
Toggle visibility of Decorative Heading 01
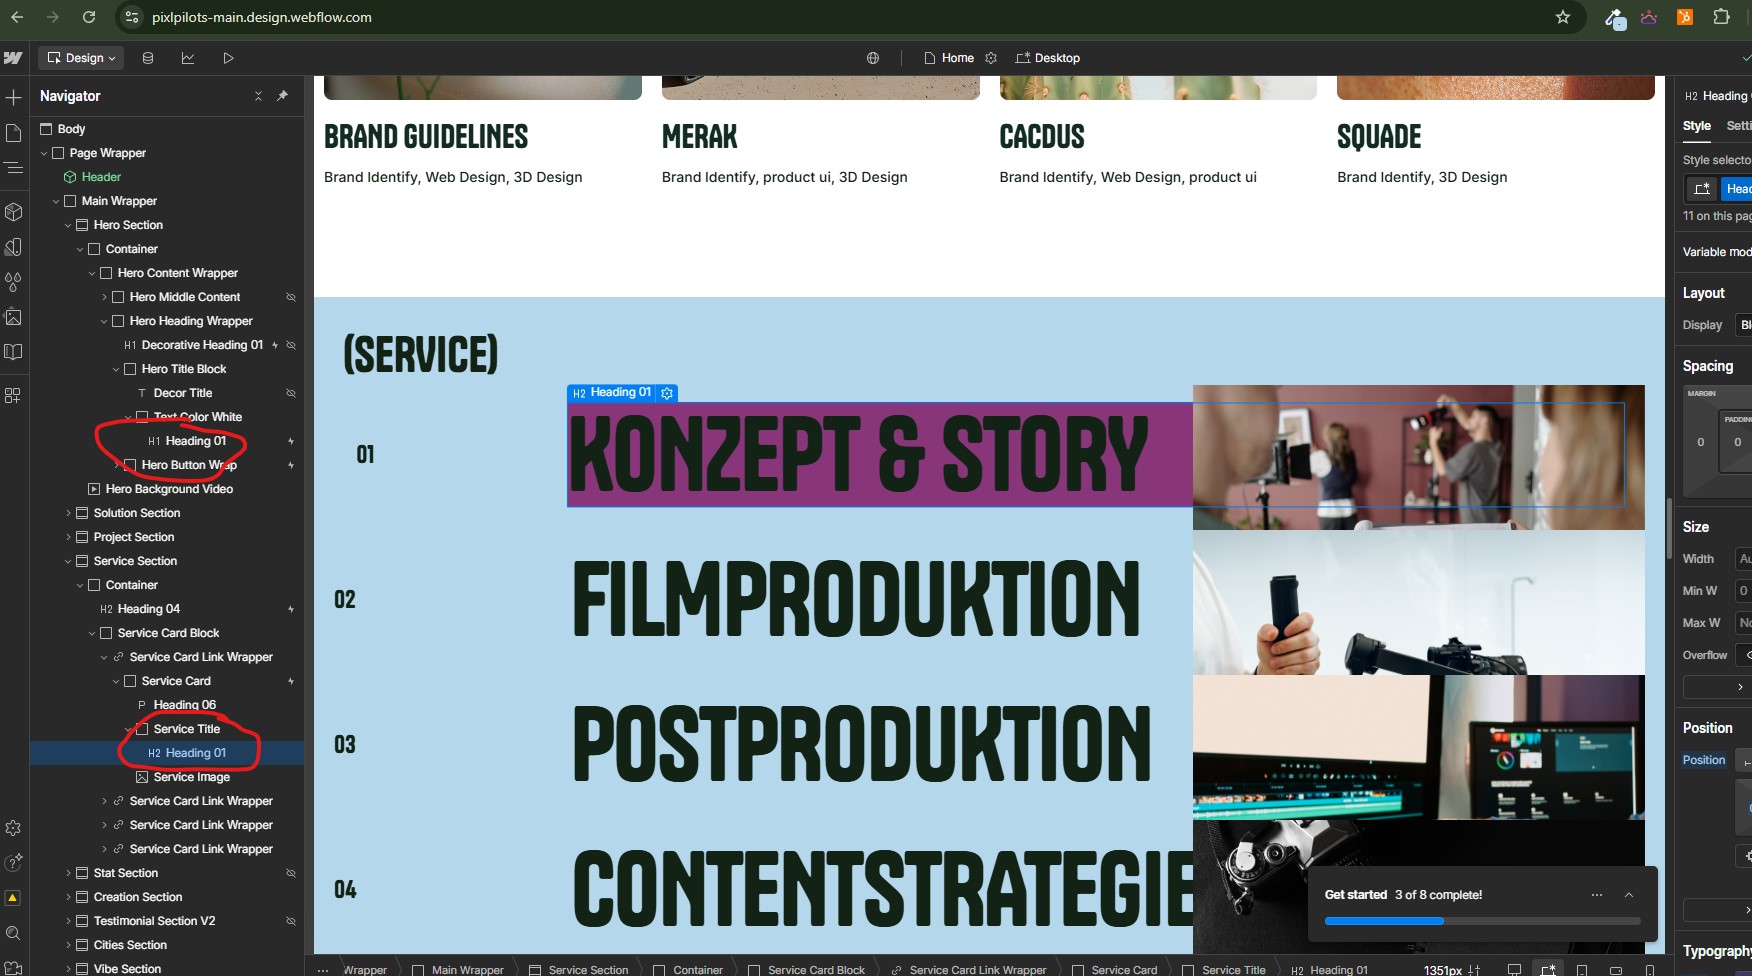(291, 345)
